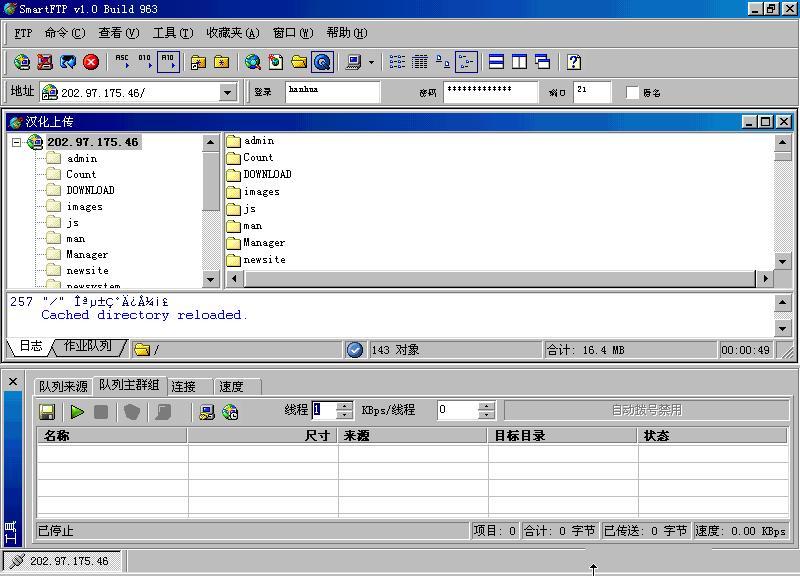
Task: Click the question mark help icon
Action: pyautogui.click(x=574, y=62)
